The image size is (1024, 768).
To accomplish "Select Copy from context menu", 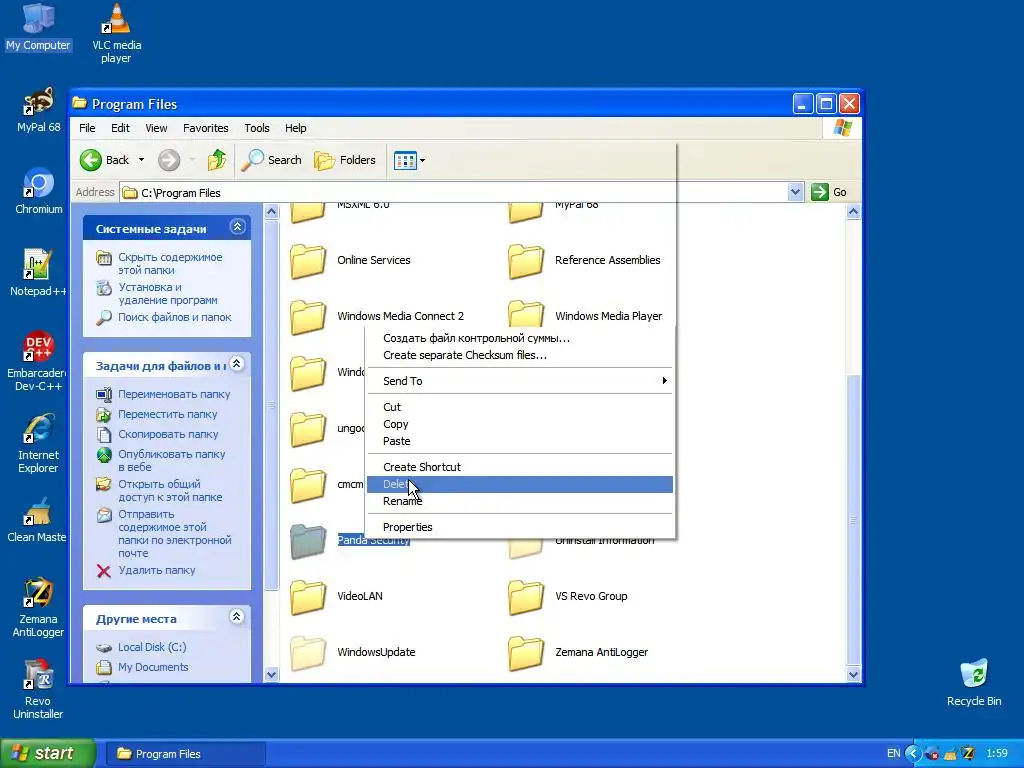I will [x=520, y=424].
